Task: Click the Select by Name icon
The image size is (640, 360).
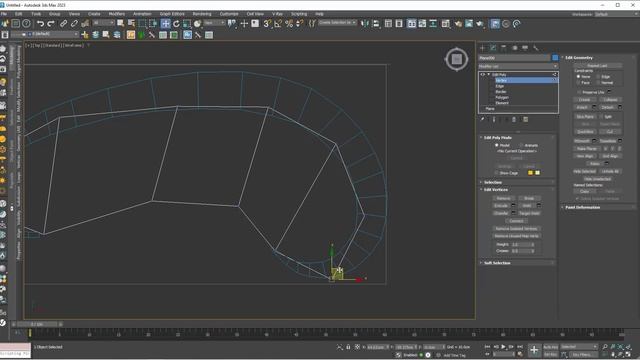Action: [131, 24]
